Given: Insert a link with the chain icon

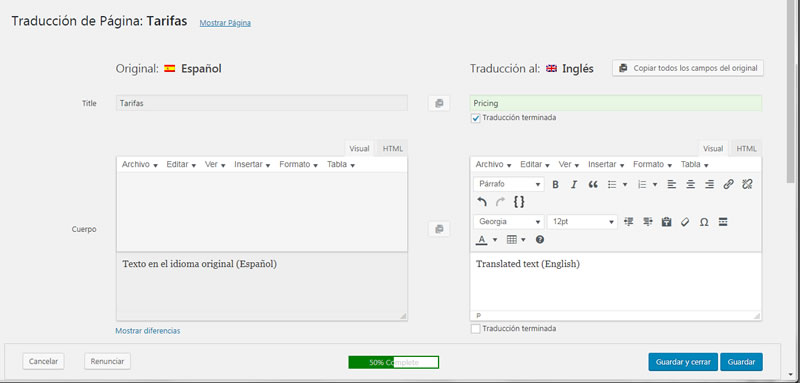Looking at the screenshot, I should tap(729, 185).
